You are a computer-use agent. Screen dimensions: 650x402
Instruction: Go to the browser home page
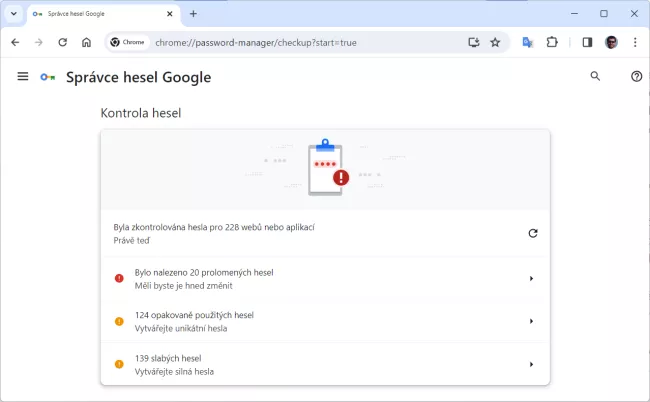87,43
